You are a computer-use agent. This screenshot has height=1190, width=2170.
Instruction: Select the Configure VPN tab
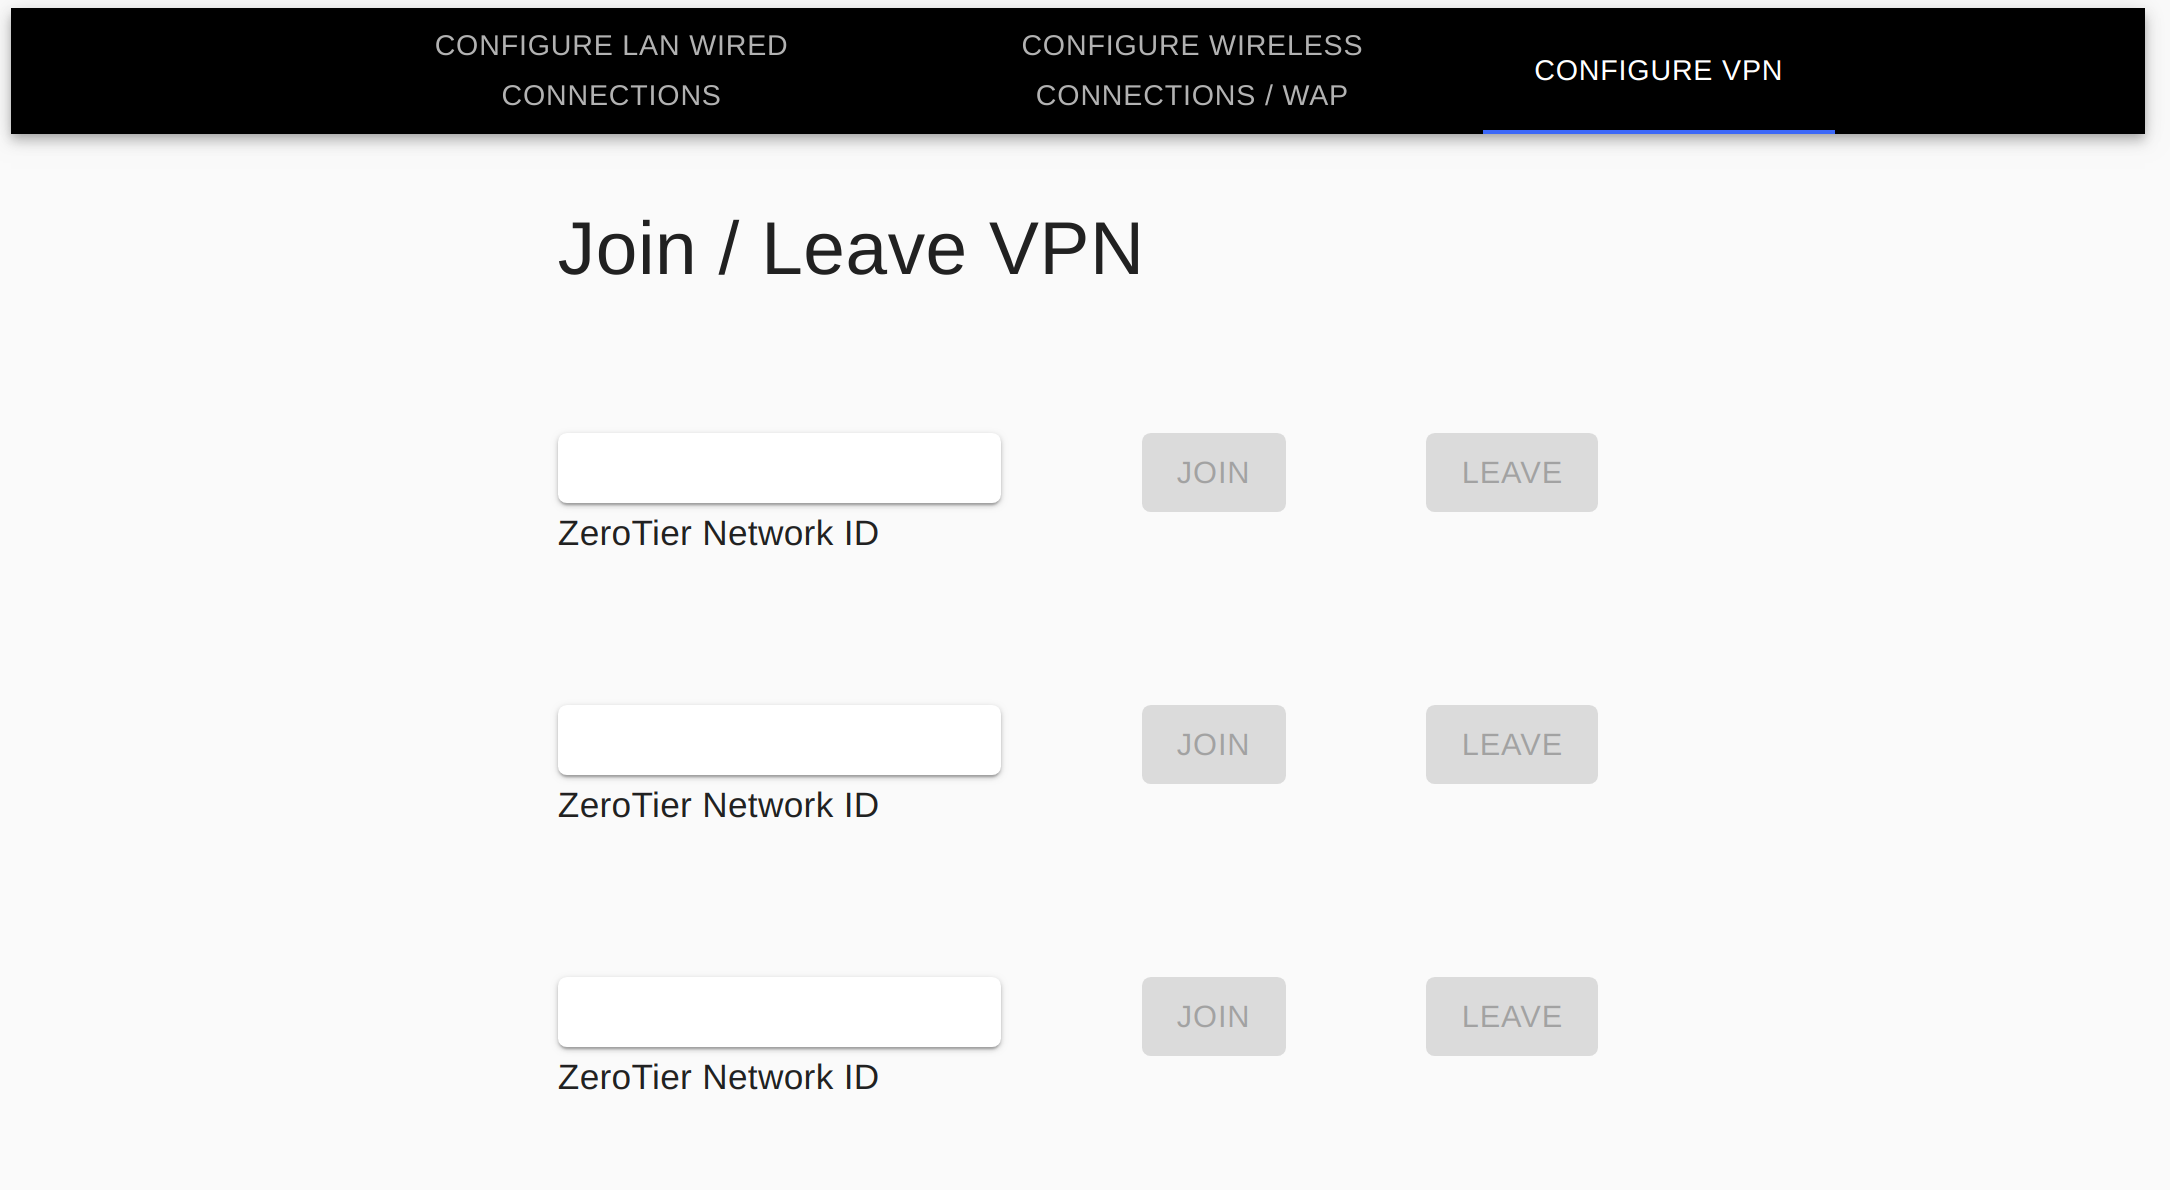tap(1658, 70)
